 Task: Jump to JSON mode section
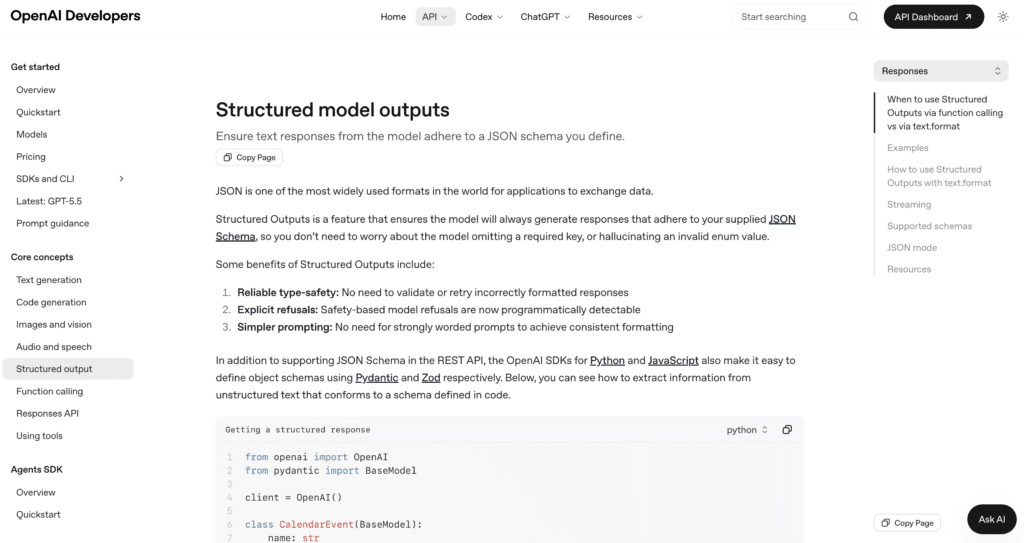(912, 248)
